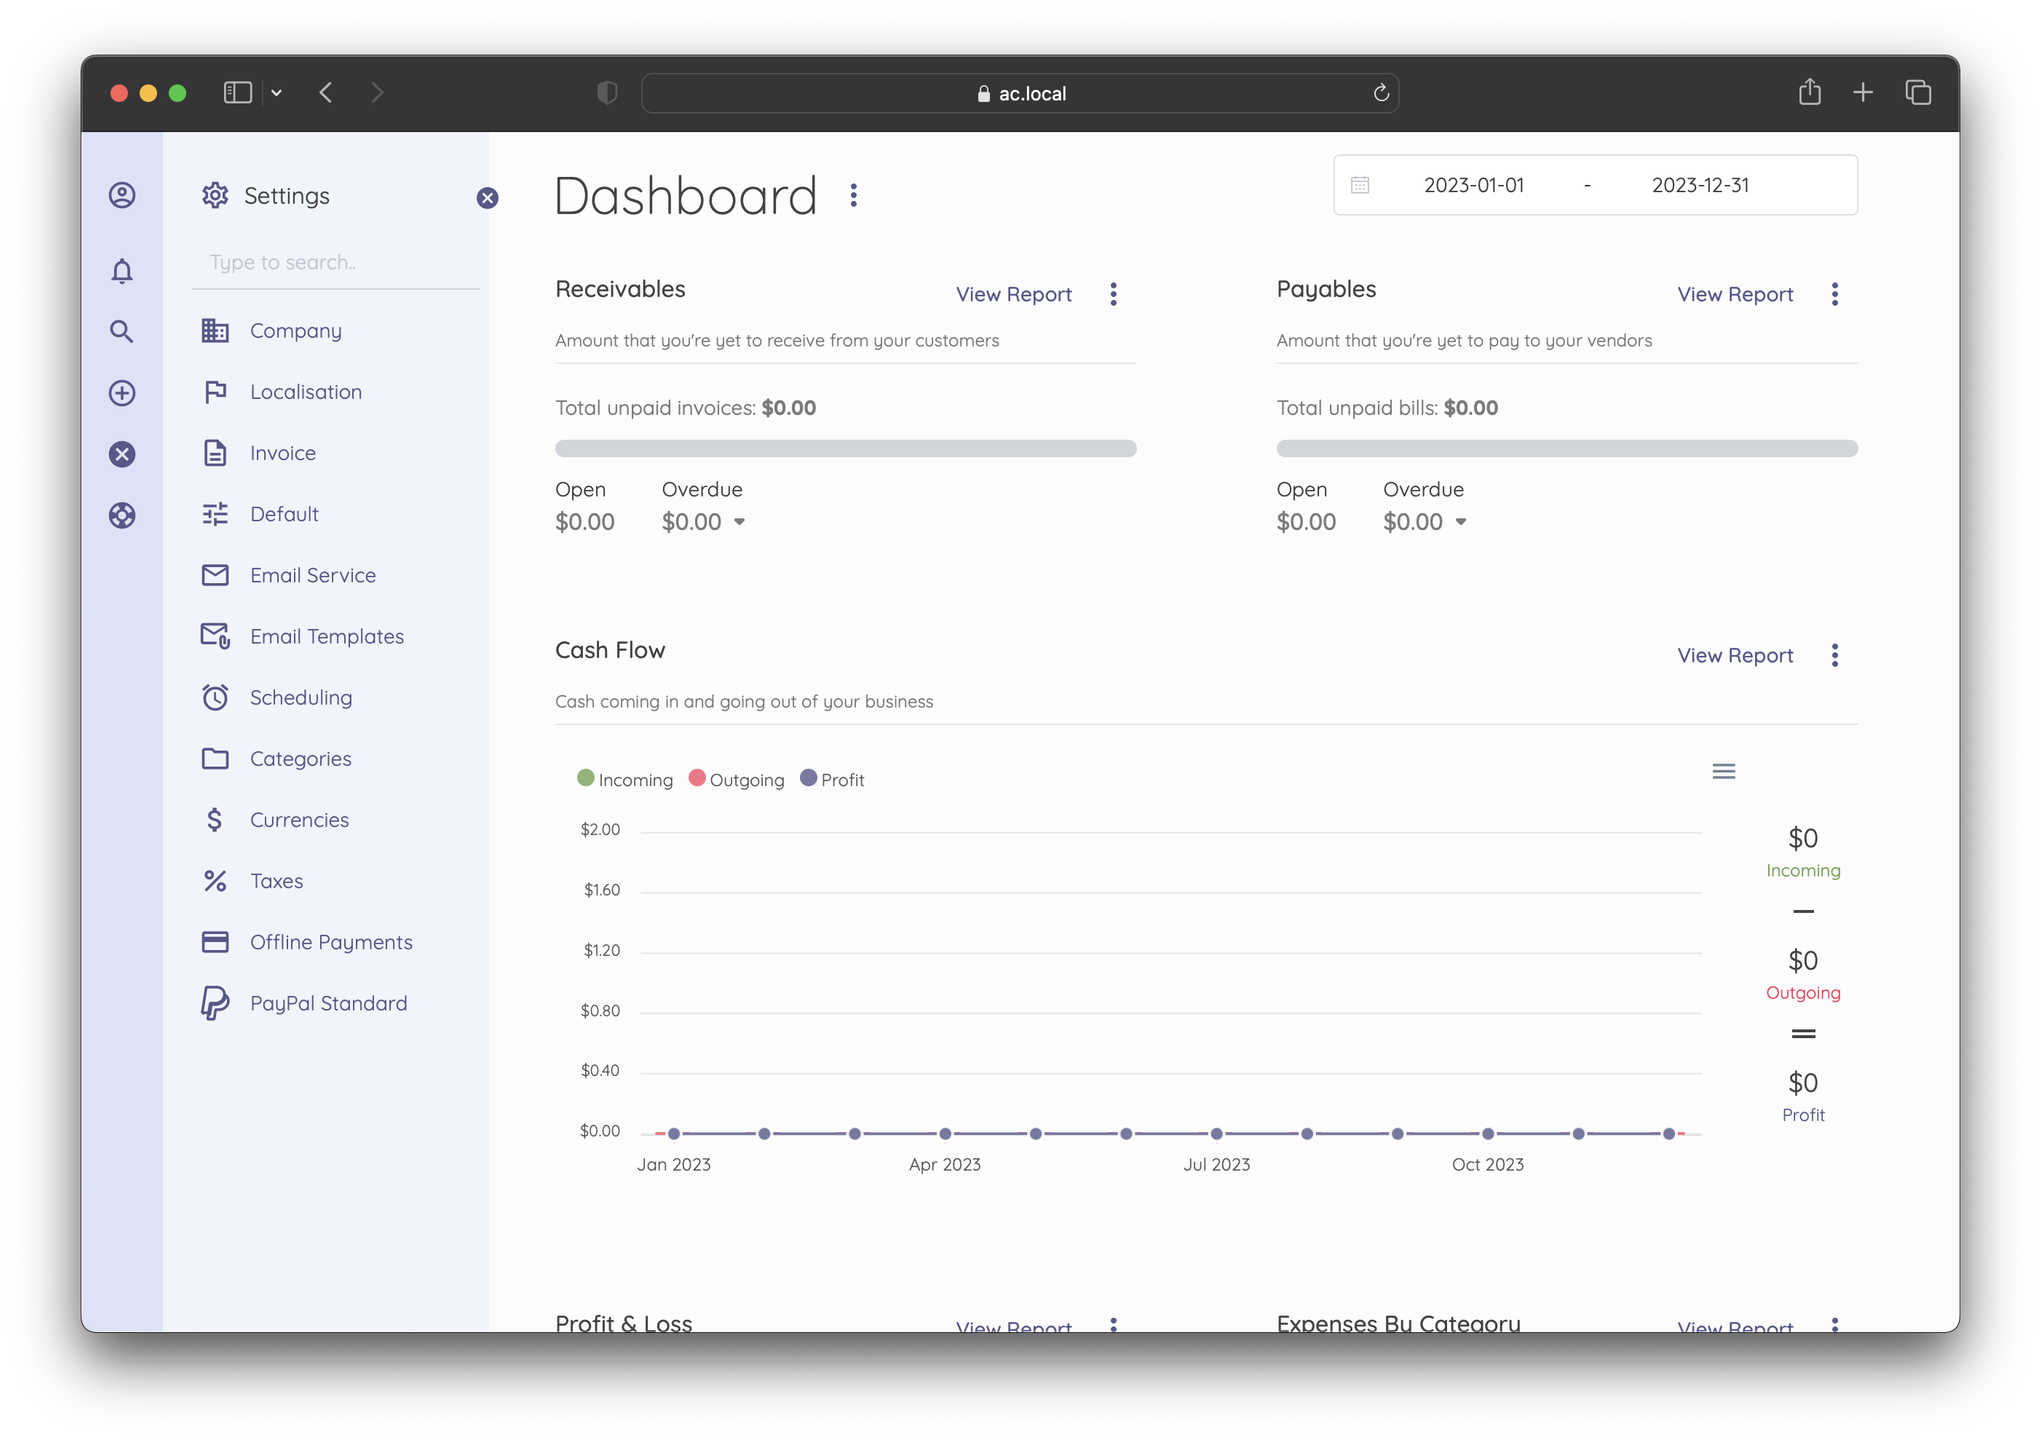
Task: Toggle the Outgoing series in chart legend
Action: [x=737, y=780]
